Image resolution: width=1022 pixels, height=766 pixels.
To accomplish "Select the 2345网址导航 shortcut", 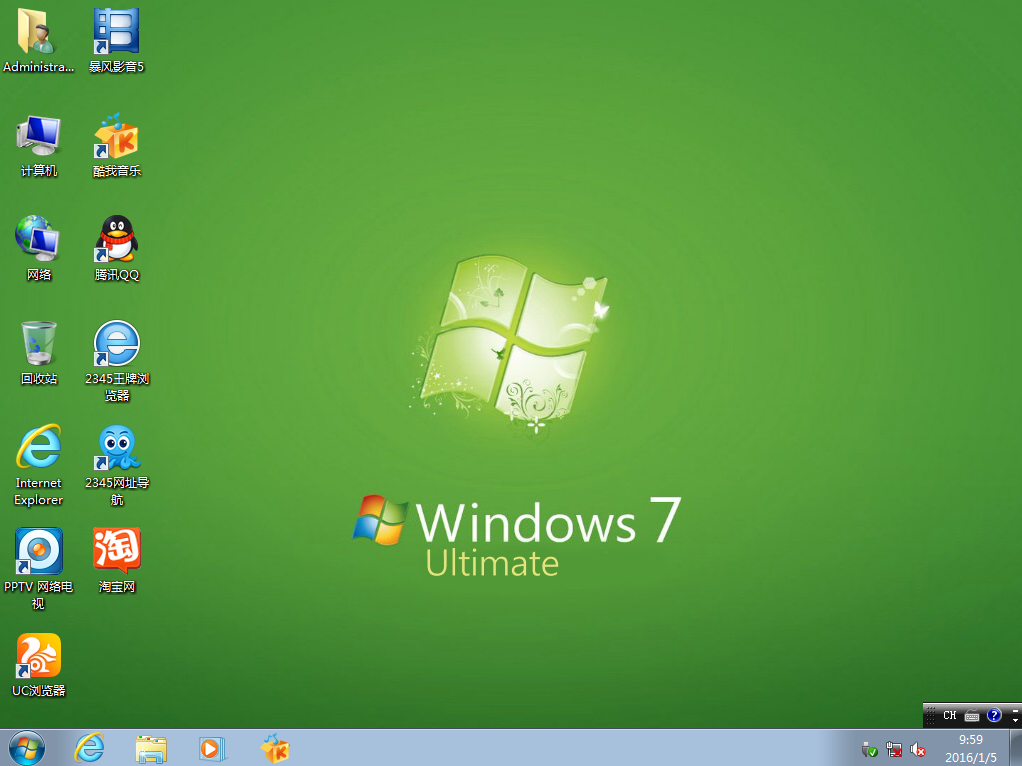I will pyautogui.click(x=116, y=449).
